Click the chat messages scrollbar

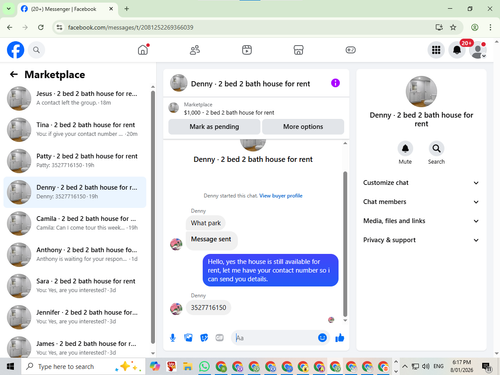pos(345,243)
